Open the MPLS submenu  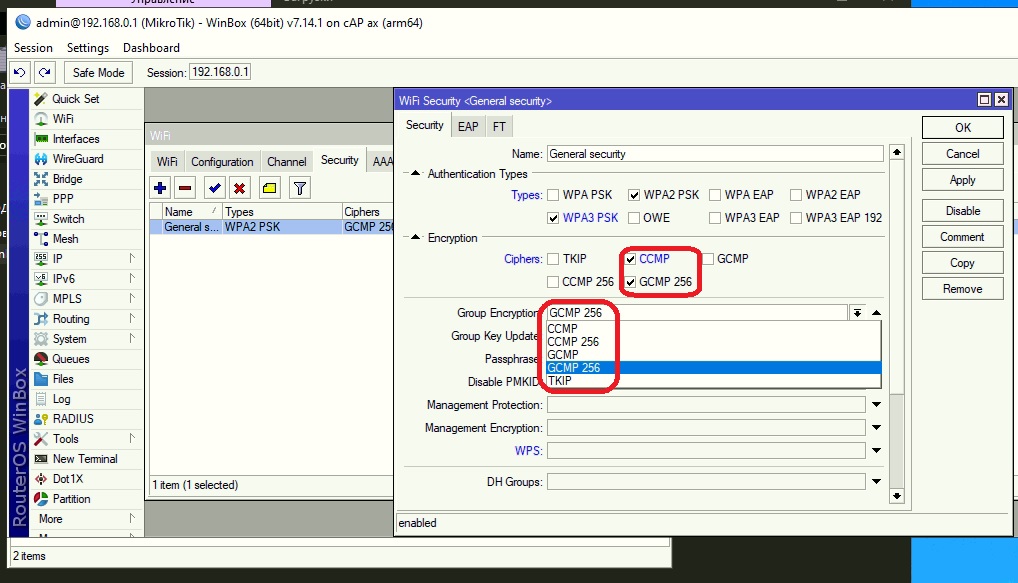67,299
